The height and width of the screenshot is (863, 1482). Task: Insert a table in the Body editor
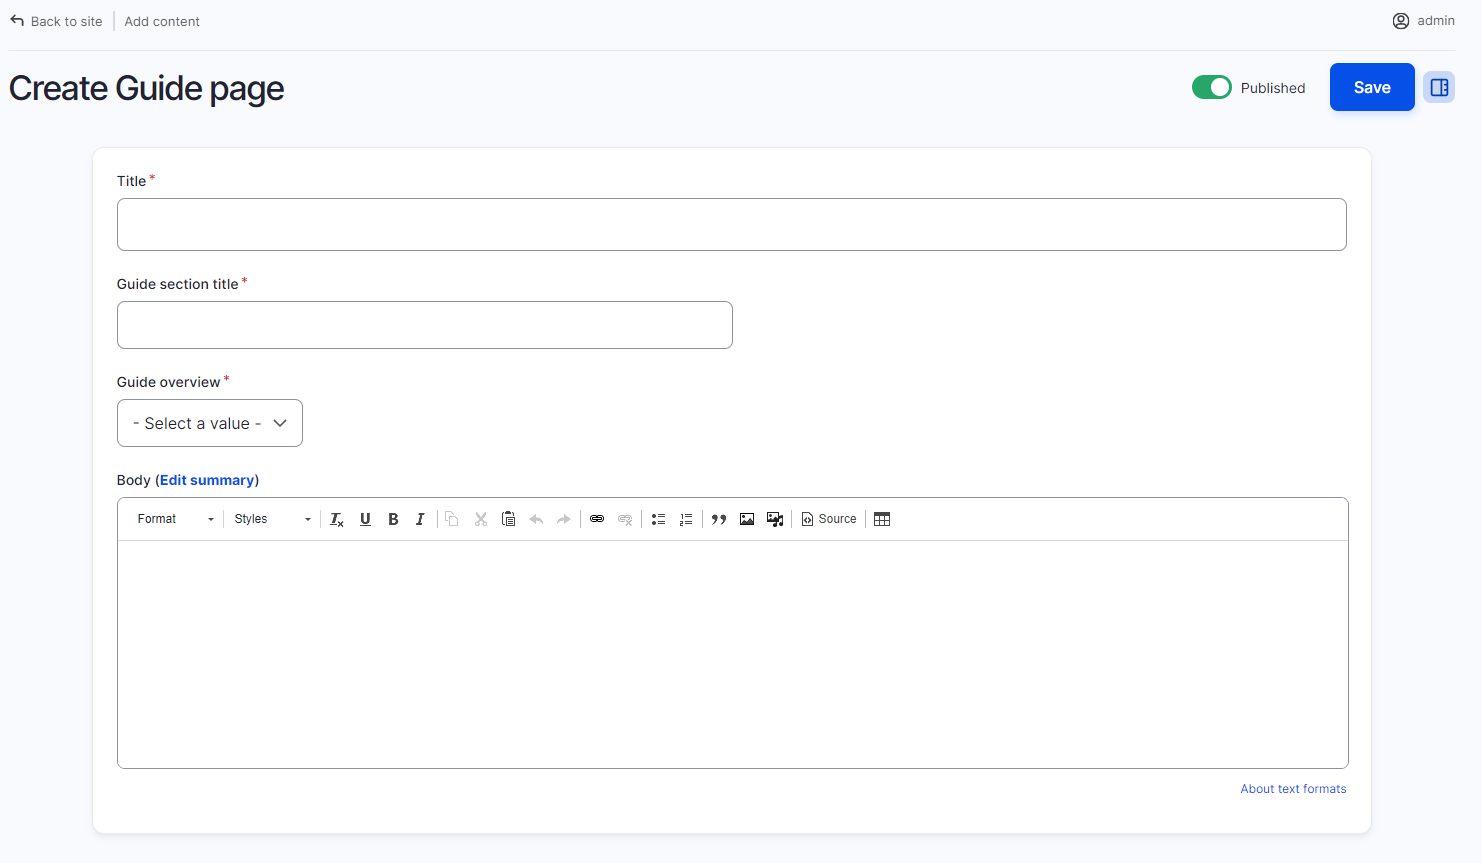[882, 519]
